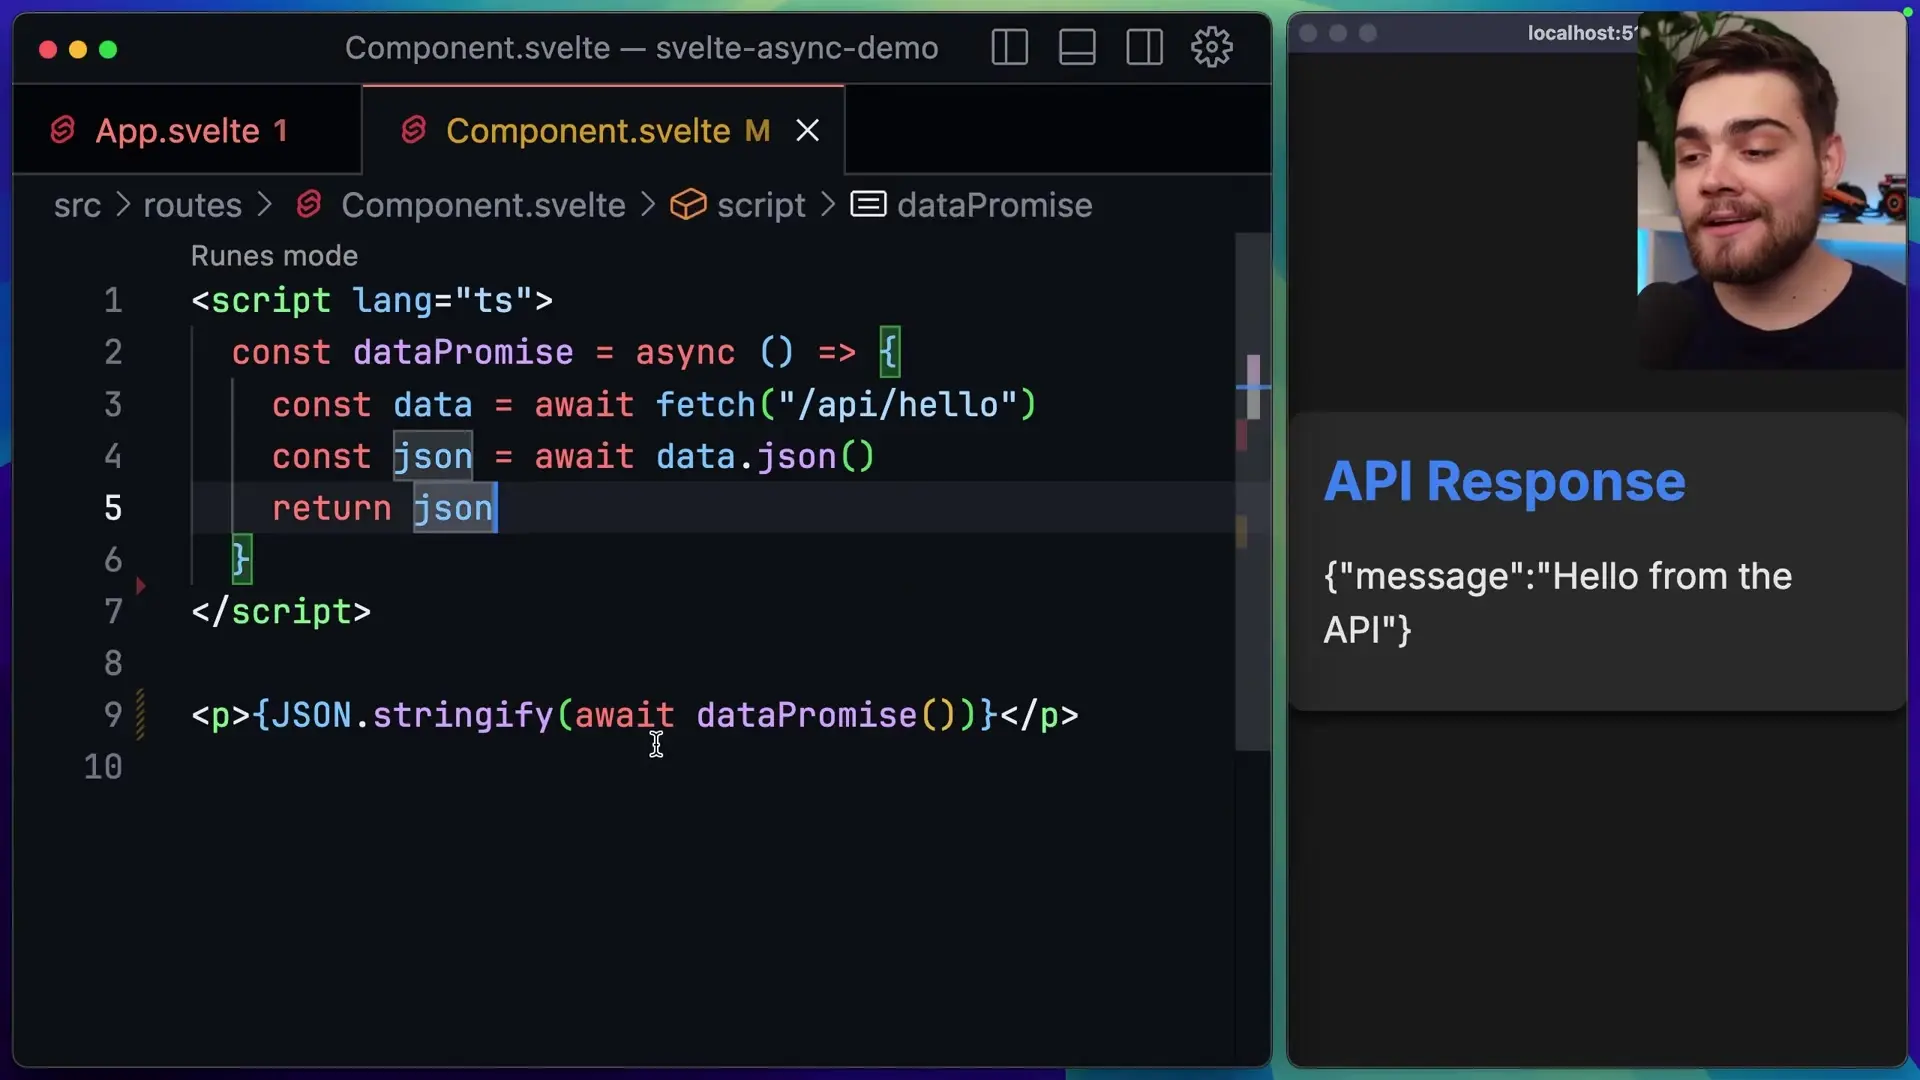Click the Svelte icon on Component.svelte tab
The image size is (1920, 1080).
click(414, 130)
